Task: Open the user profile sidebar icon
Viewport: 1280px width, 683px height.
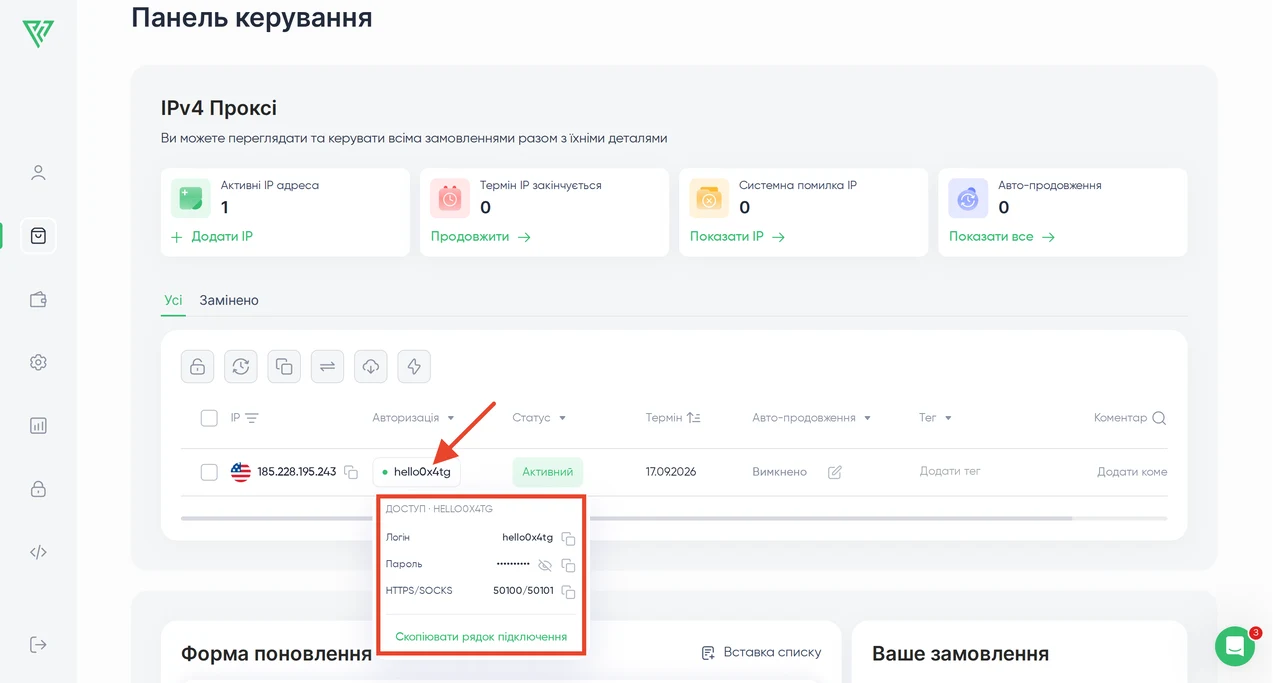Action: coord(38,173)
